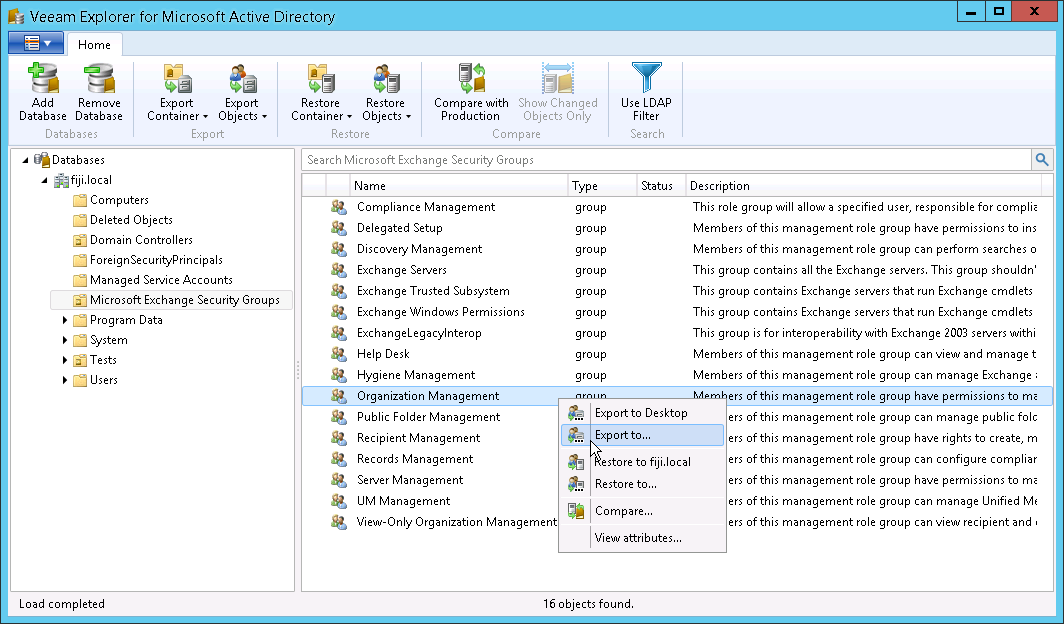Image resolution: width=1064 pixels, height=624 pixels.
Task: Select the View-Only Organization Management group
Action: pyautogui.click(x=456, y=522)
